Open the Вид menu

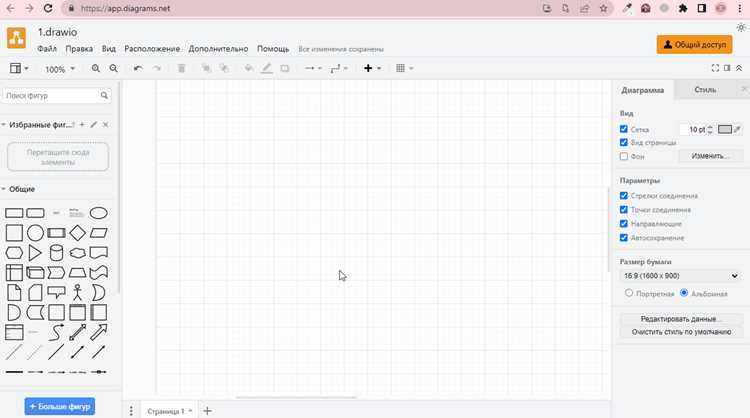[x=109, y=49]
